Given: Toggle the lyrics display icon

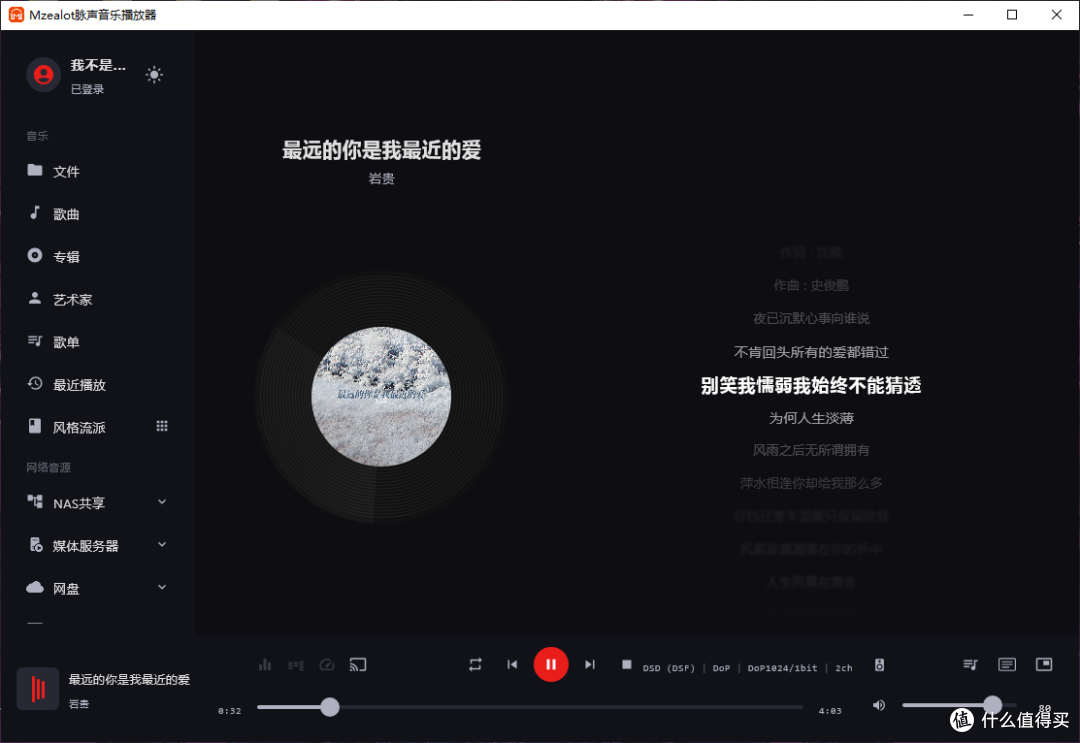Looking at the screenshot, I should coord(1007,664).
